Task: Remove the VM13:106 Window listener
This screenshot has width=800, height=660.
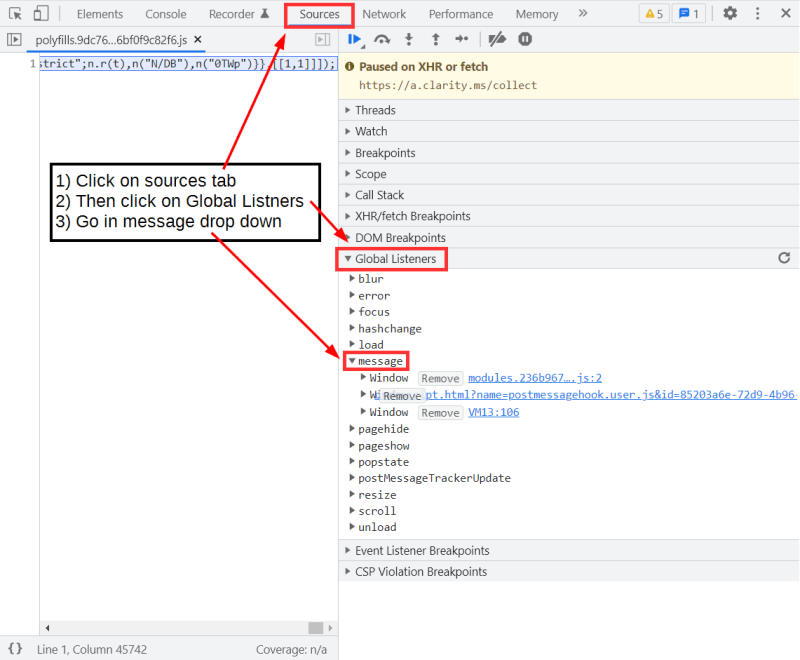Action: point(440,413)
